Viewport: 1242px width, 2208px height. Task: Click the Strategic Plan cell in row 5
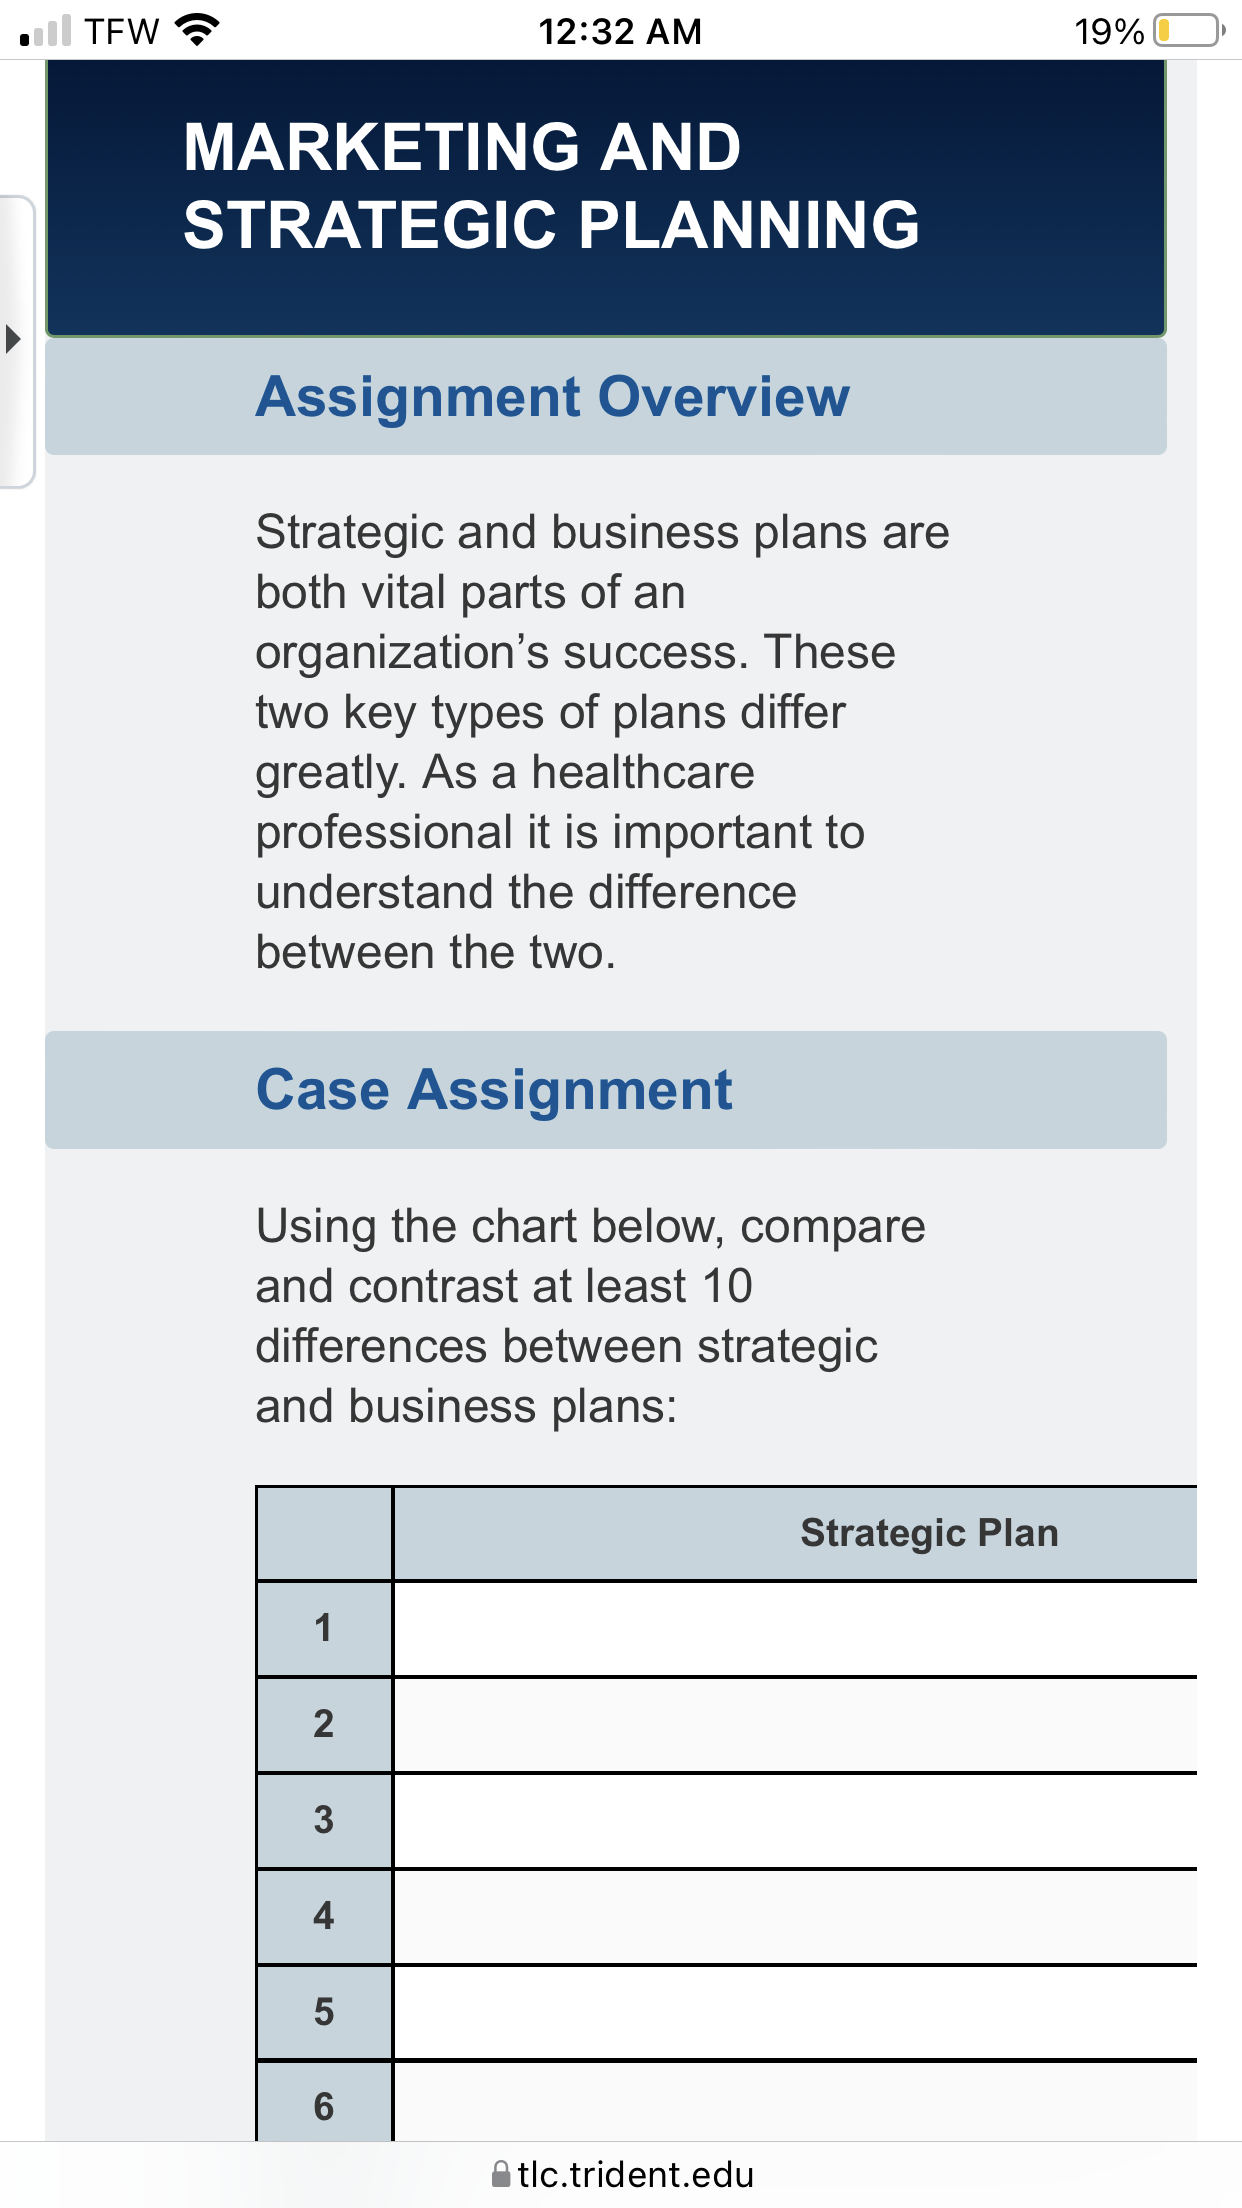796,2012
